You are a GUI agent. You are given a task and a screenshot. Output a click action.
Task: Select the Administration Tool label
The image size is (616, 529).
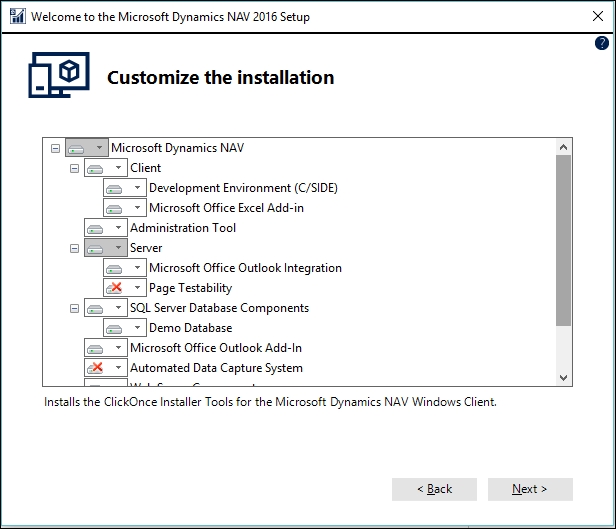click(183, 228)
